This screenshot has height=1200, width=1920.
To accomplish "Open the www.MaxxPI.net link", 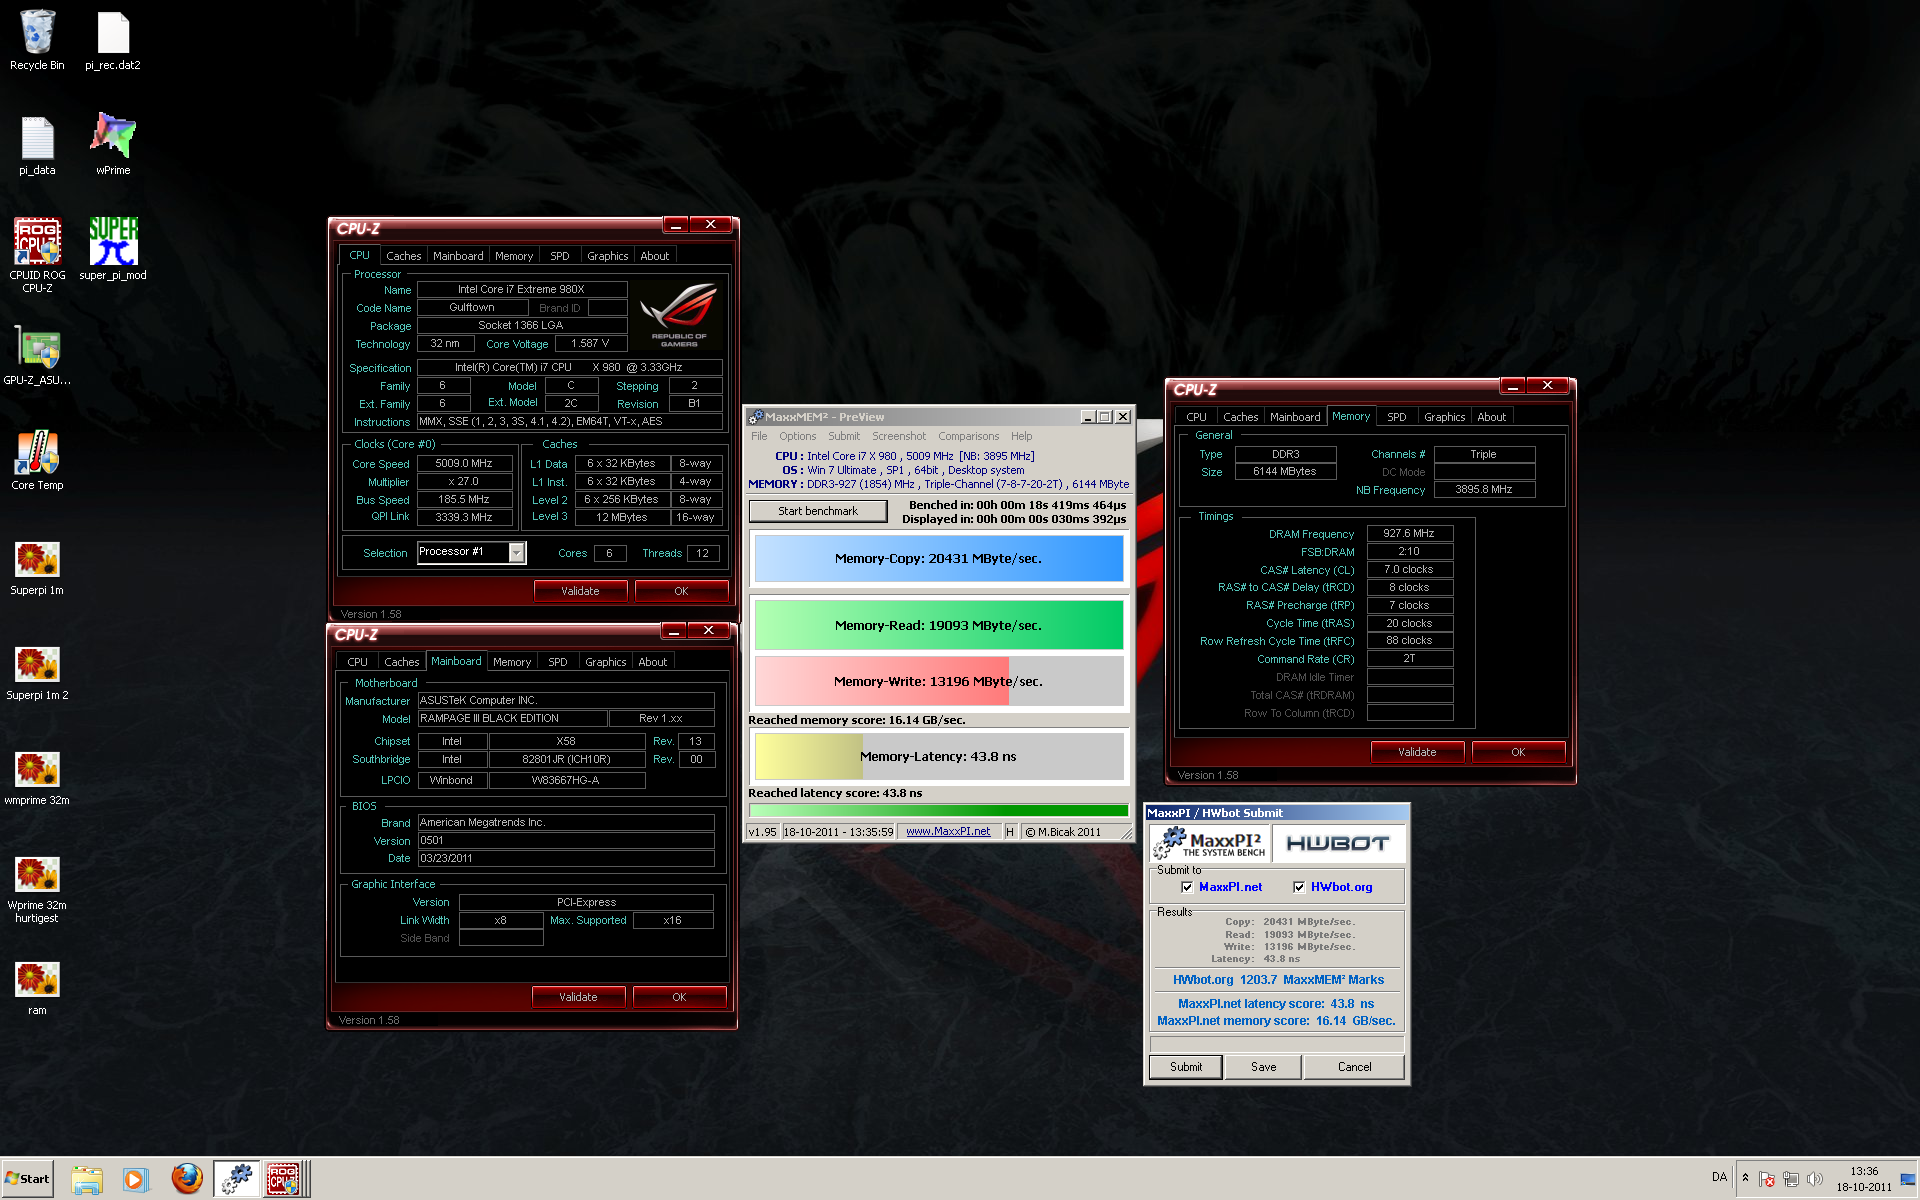I will click(x=948, y=832).
